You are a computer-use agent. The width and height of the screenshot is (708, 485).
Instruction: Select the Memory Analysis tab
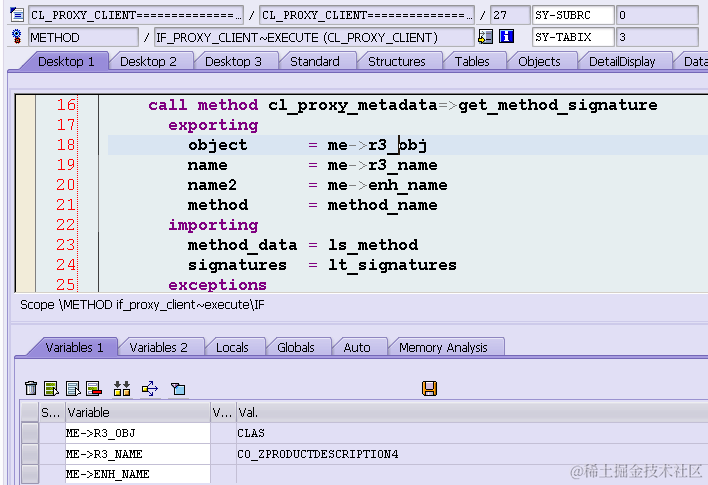point(443,347)
